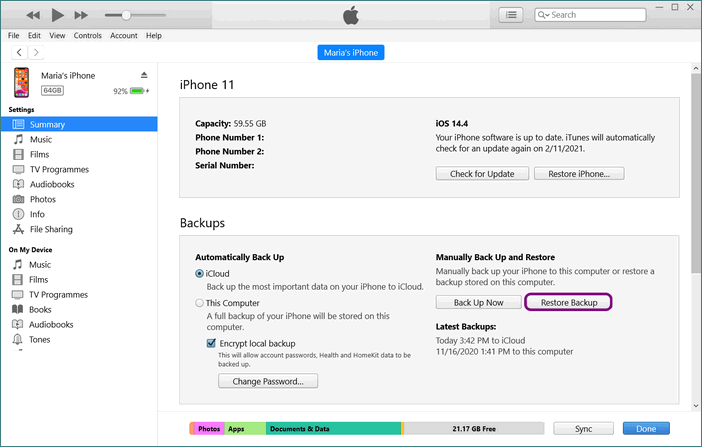Open the Help menu

click(x=154, y=35)
